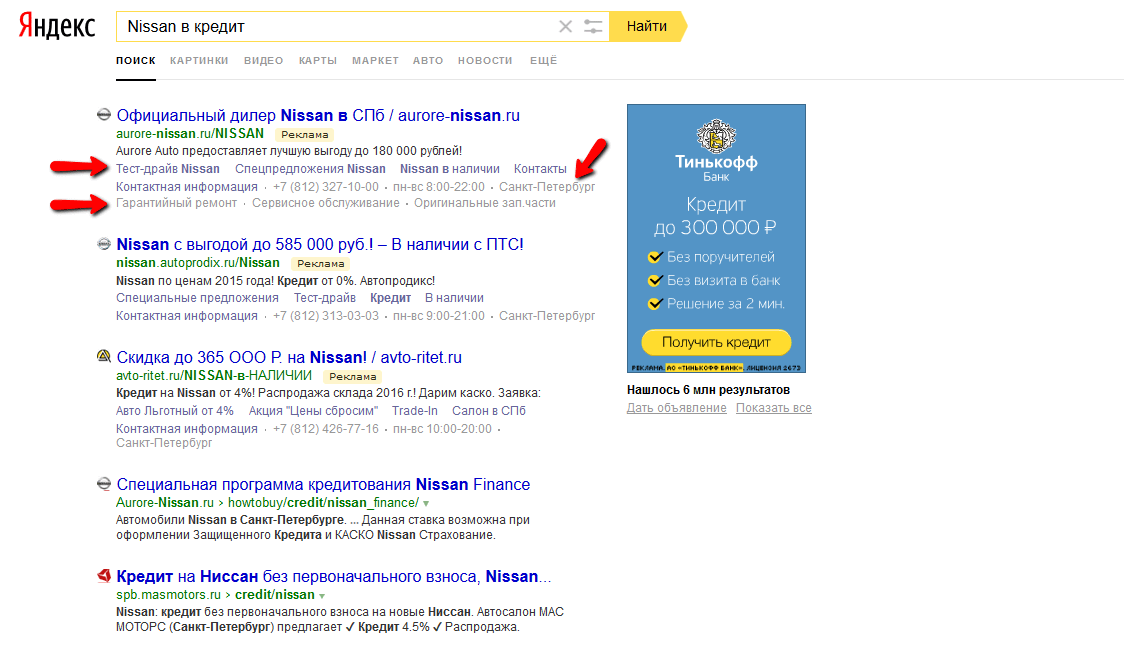The width and height of the screenshot is (1124, 658).
Task: Click the Nissan favicon beside Официальный дилер result
Action: pos(104,115)
